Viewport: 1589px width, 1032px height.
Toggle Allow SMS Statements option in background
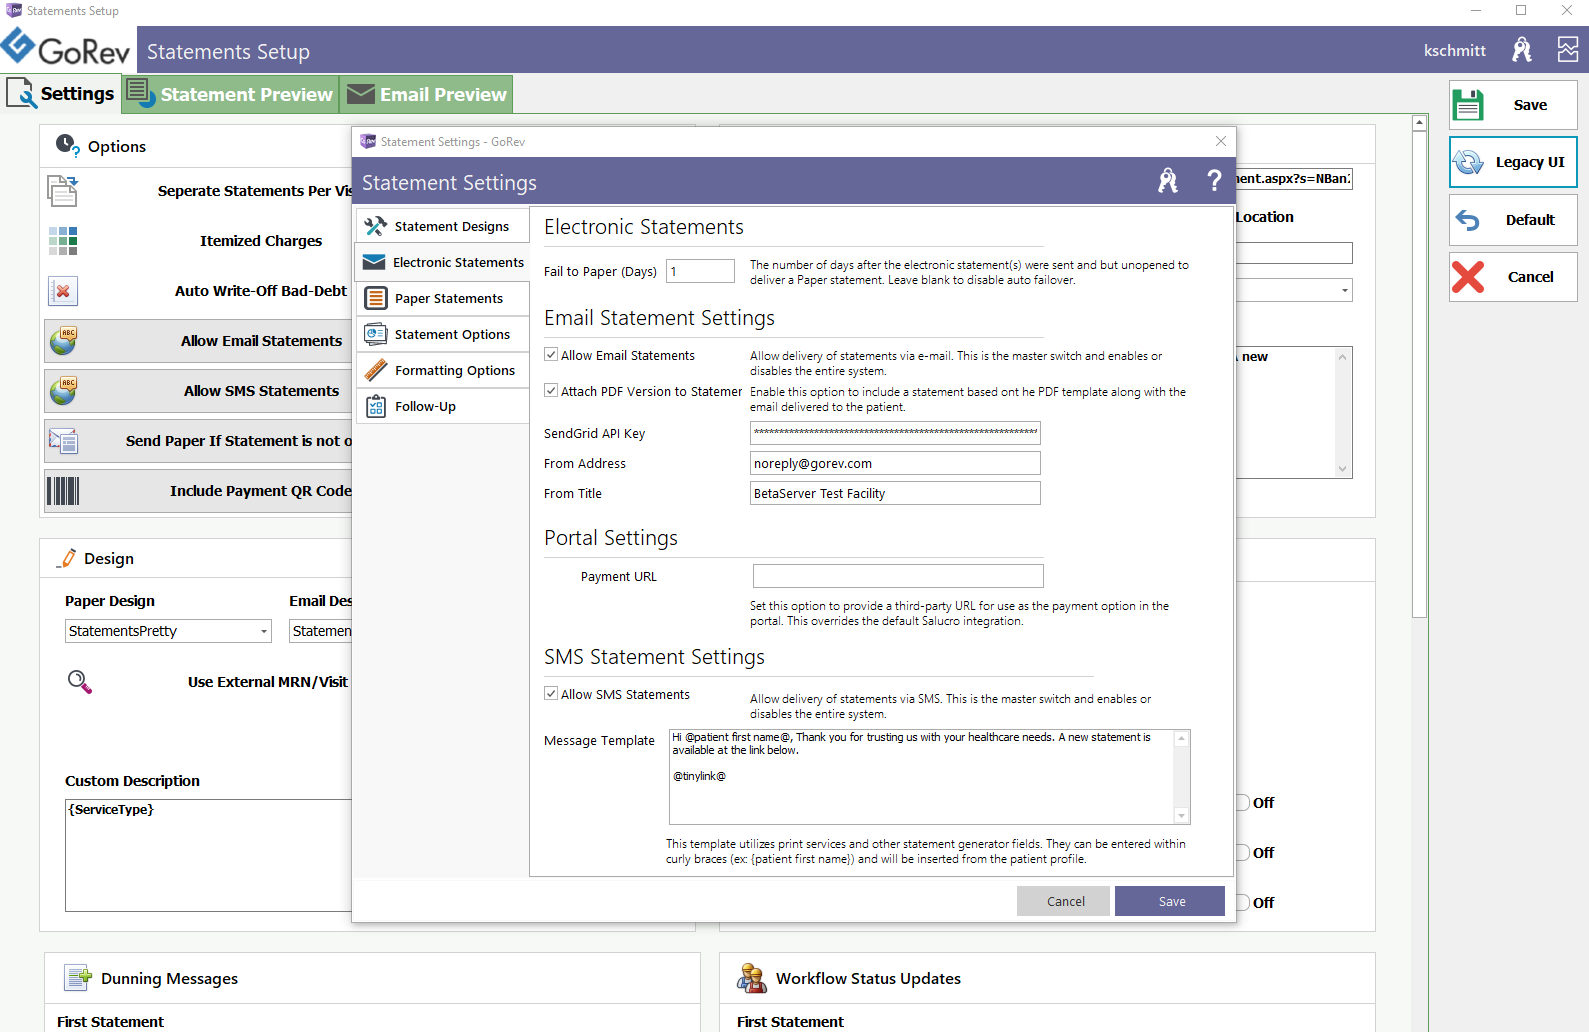[x=198, y=391]
